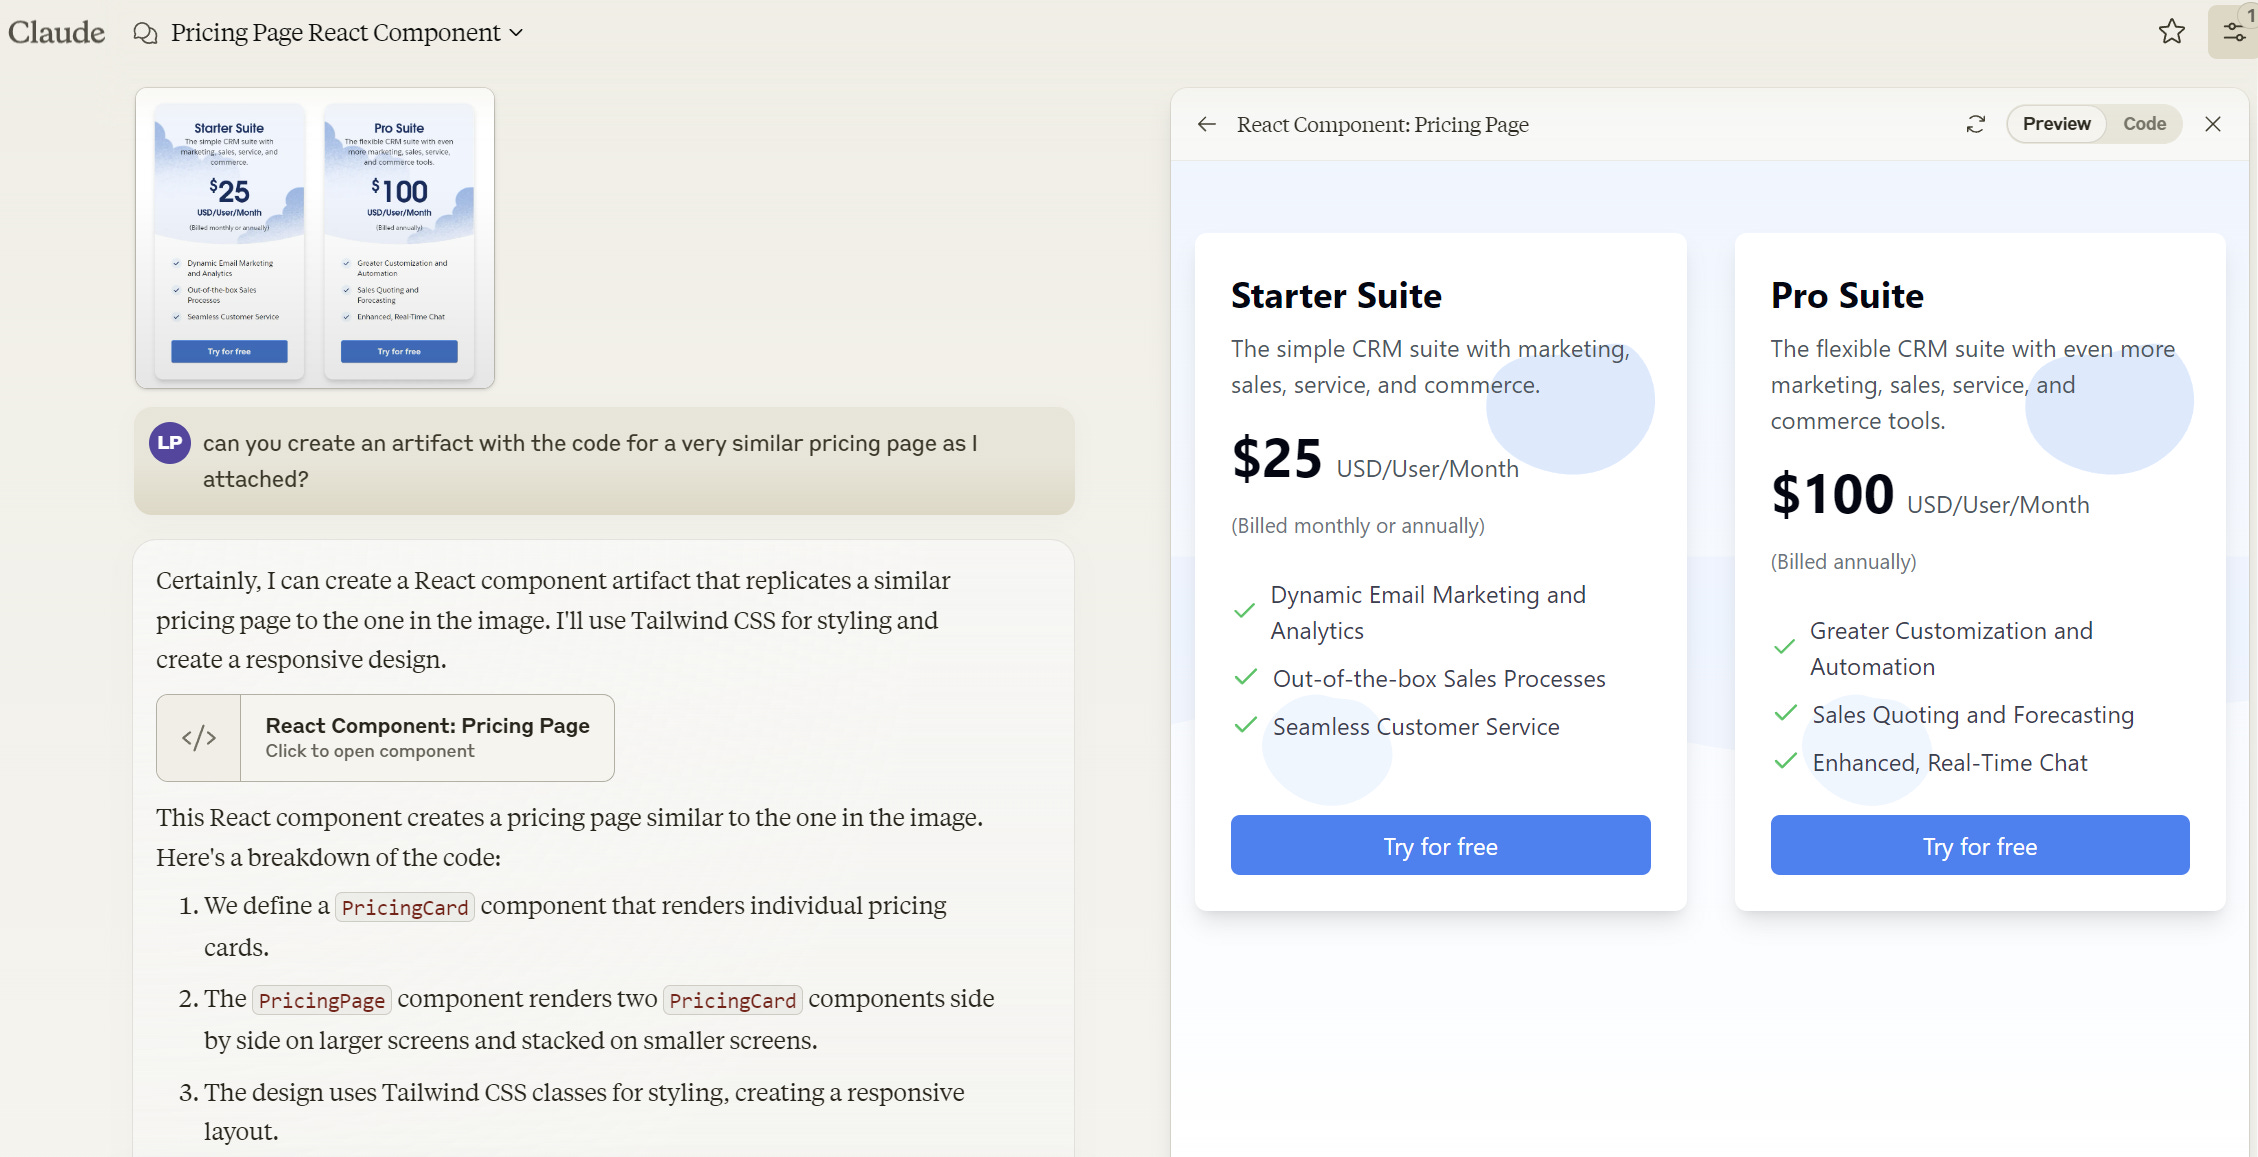Click the back arrow in artifact panel
Image resolution: width=2258 pixels, height=1157 pixels.
(x=1207, y=124)
